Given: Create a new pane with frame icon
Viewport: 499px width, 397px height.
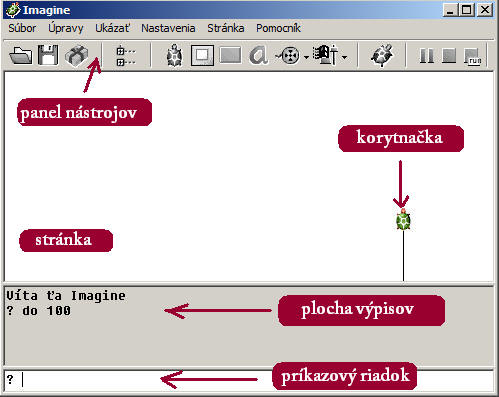Looking at the screenshot, I should [202, 55].
